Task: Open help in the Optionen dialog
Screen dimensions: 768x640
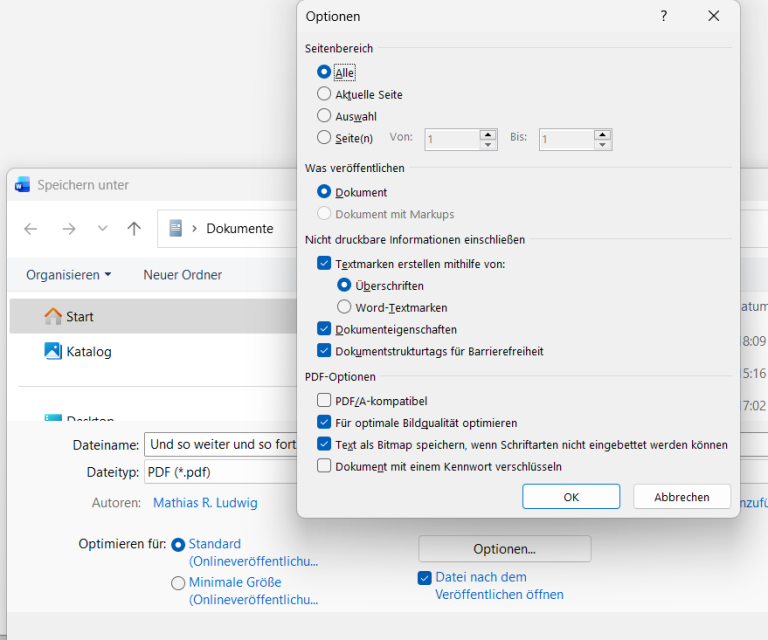Action: point(664,16)
